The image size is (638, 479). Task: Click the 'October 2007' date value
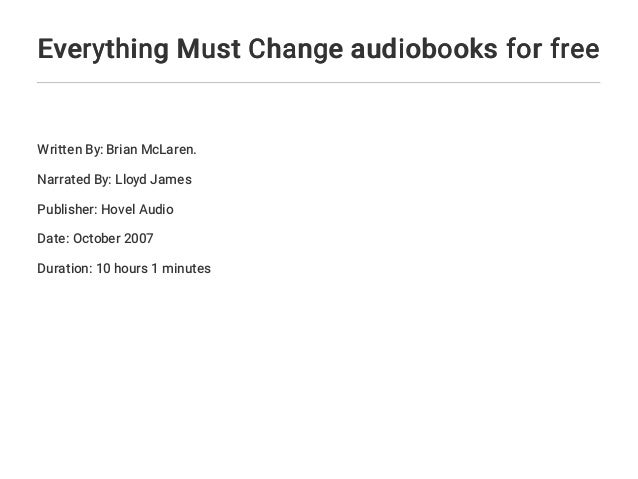click(x=113, y=238)
